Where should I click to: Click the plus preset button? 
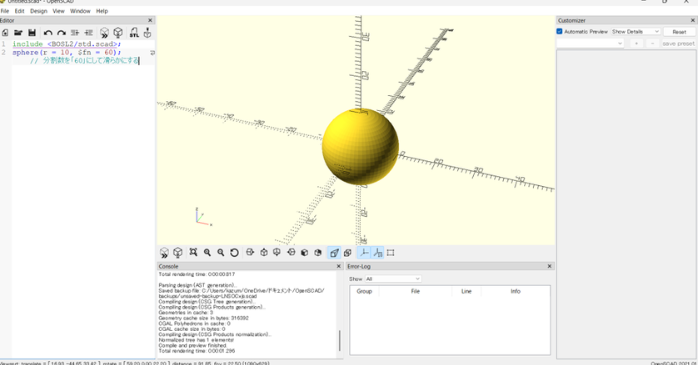[636, 43]
